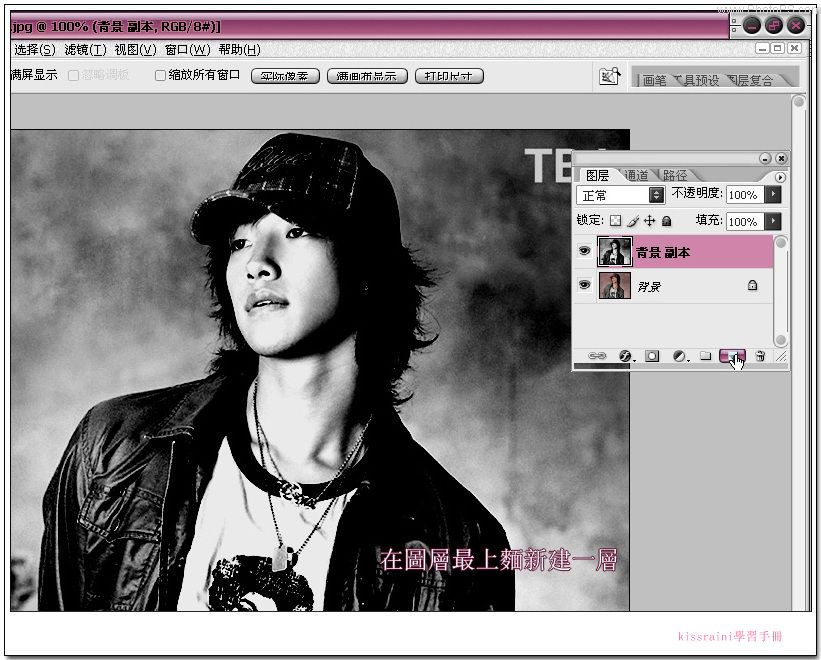Select 背景 副本 layer thumbnail
The height and width of the screenshot is (660, 821).
pos(614,252)
